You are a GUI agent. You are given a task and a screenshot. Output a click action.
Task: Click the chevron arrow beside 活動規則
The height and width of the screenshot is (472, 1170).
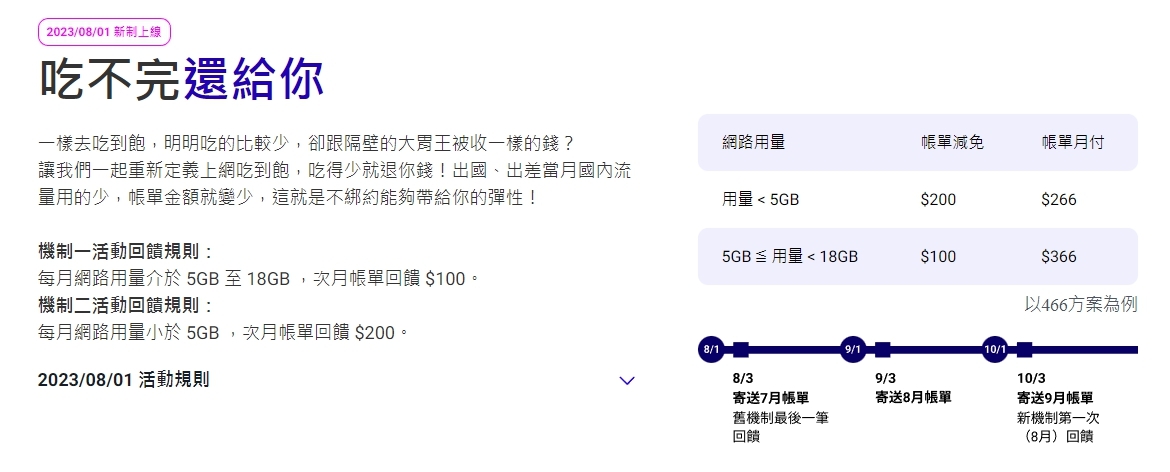click(627, 380)
